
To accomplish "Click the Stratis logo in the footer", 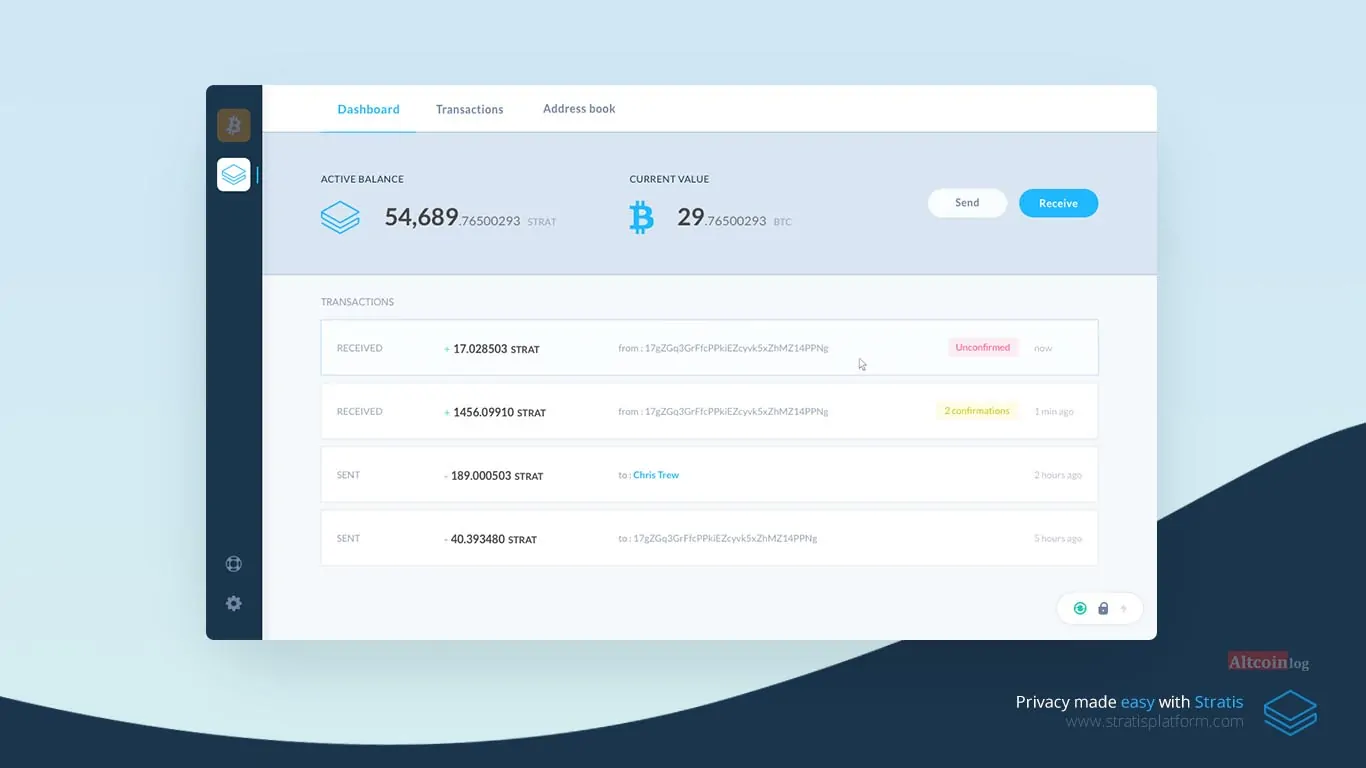I will coord(1290,712).
